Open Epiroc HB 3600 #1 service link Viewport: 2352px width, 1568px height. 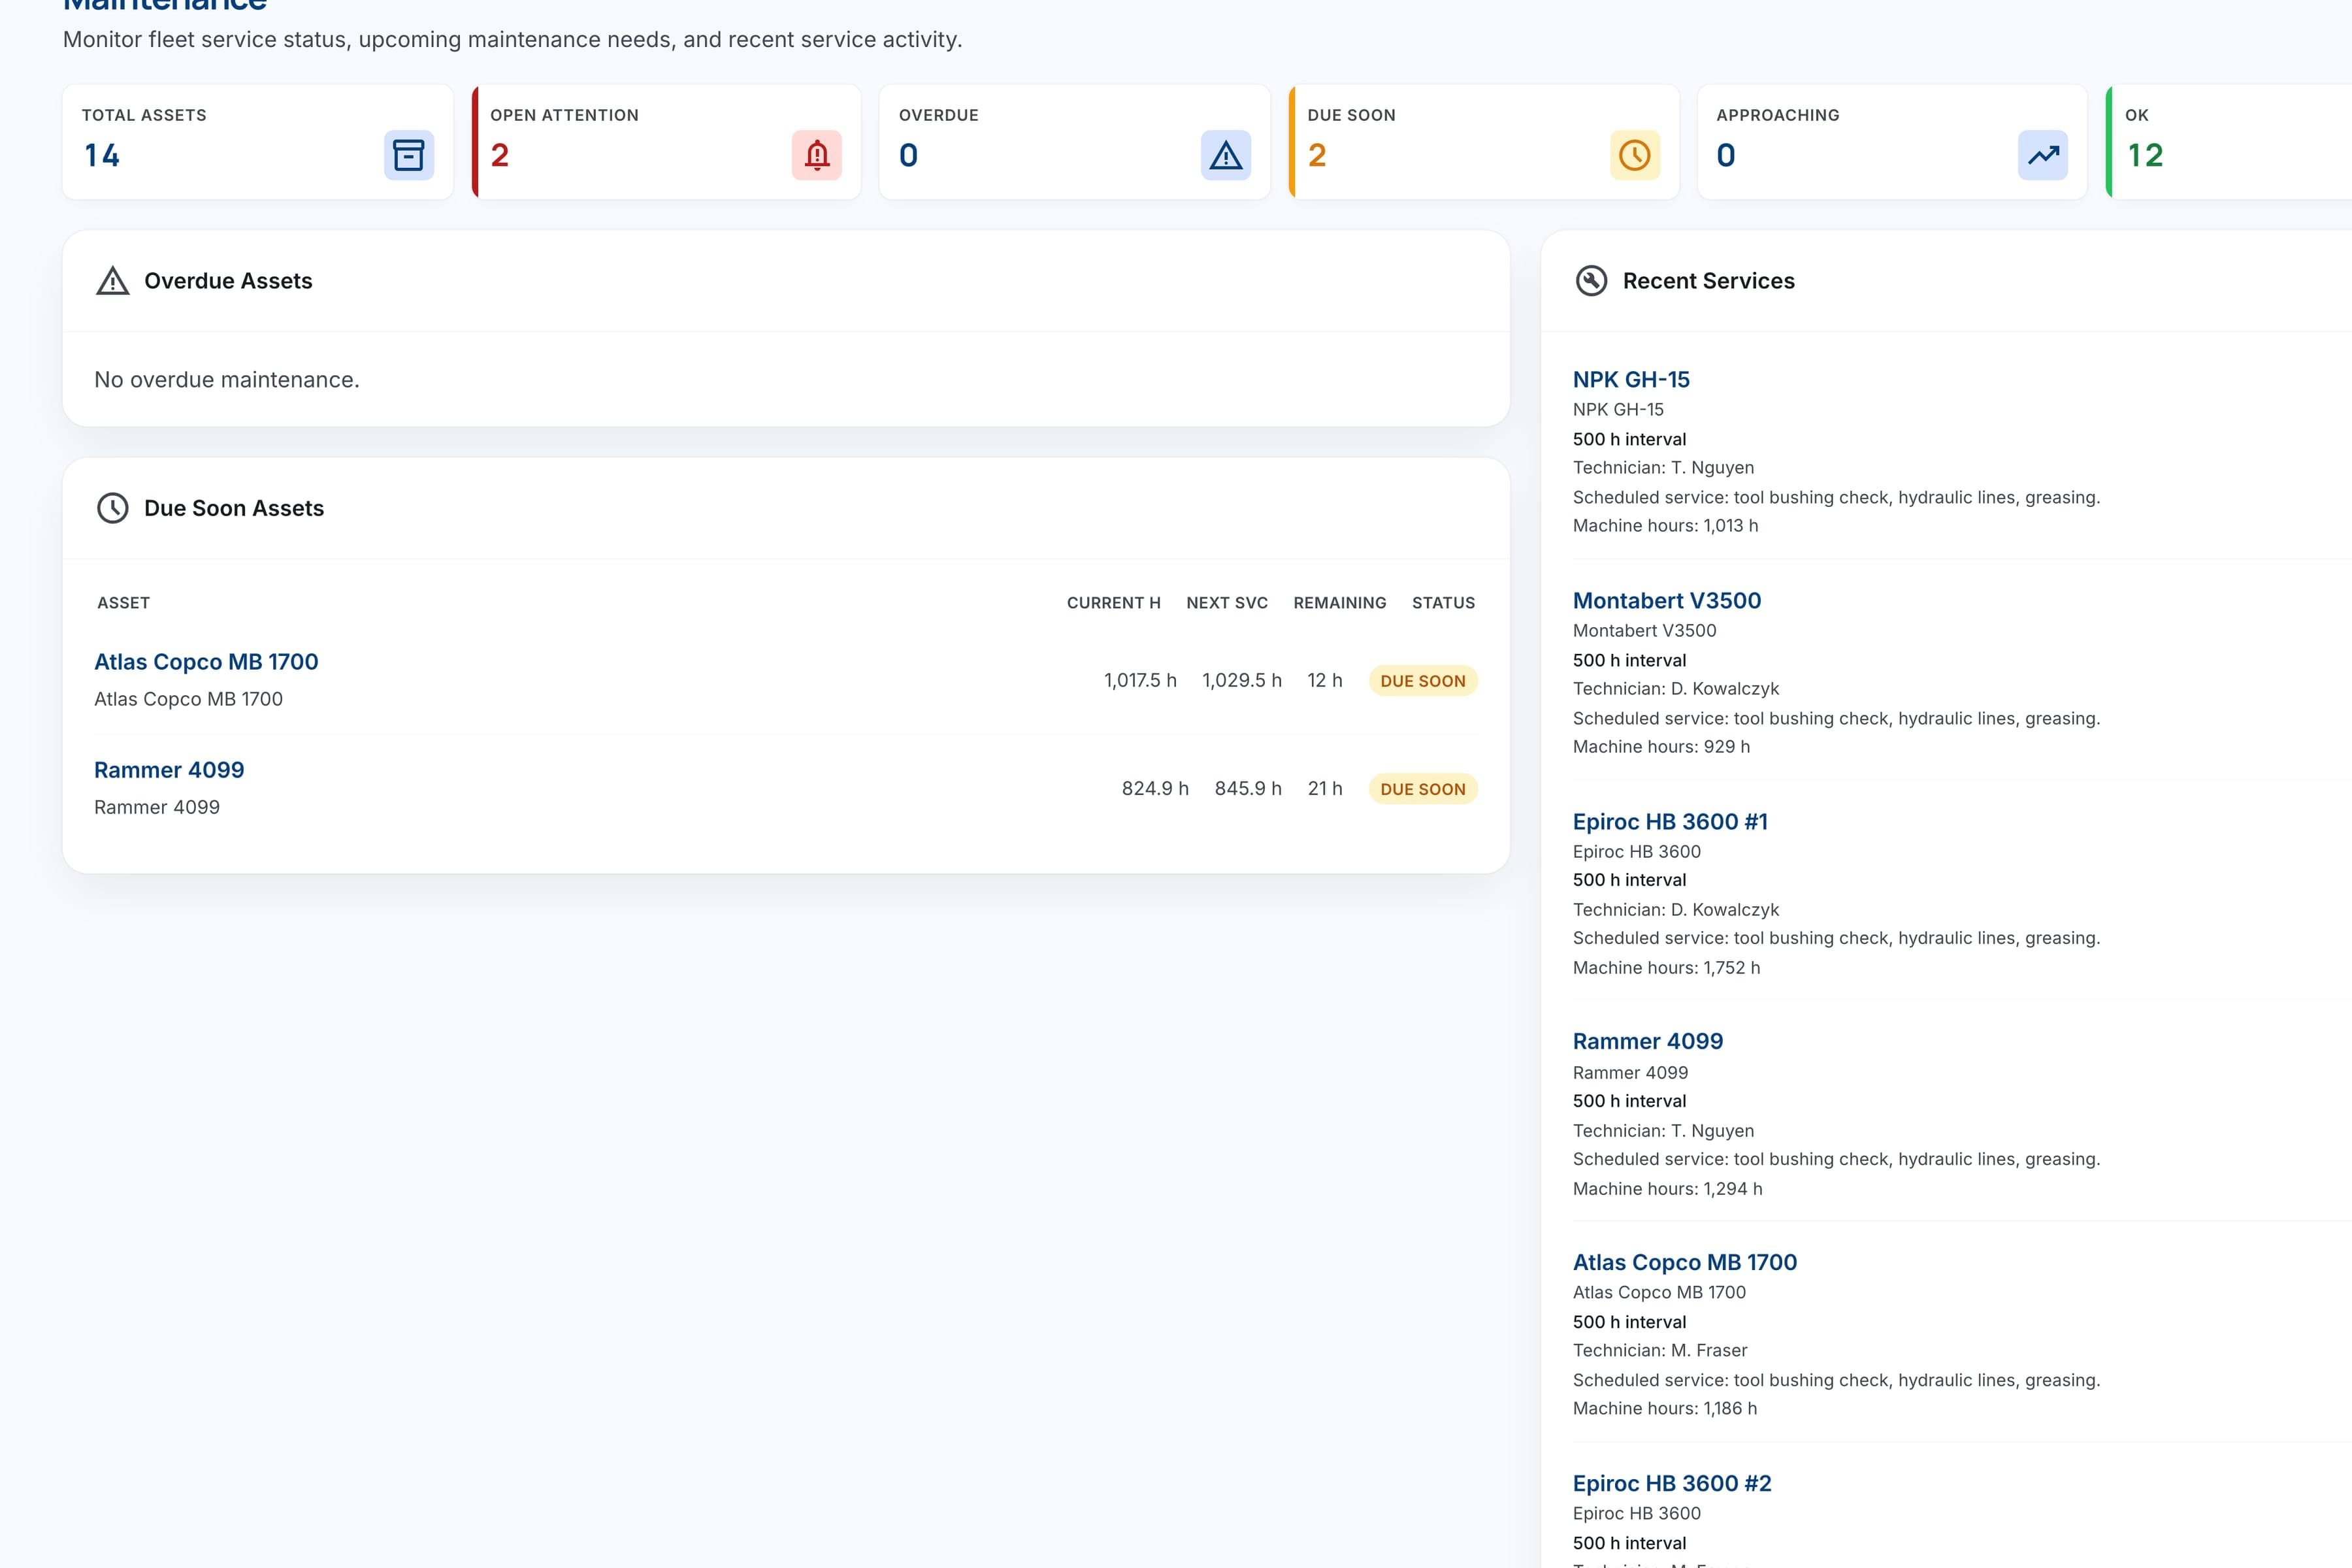[1670, 822]
